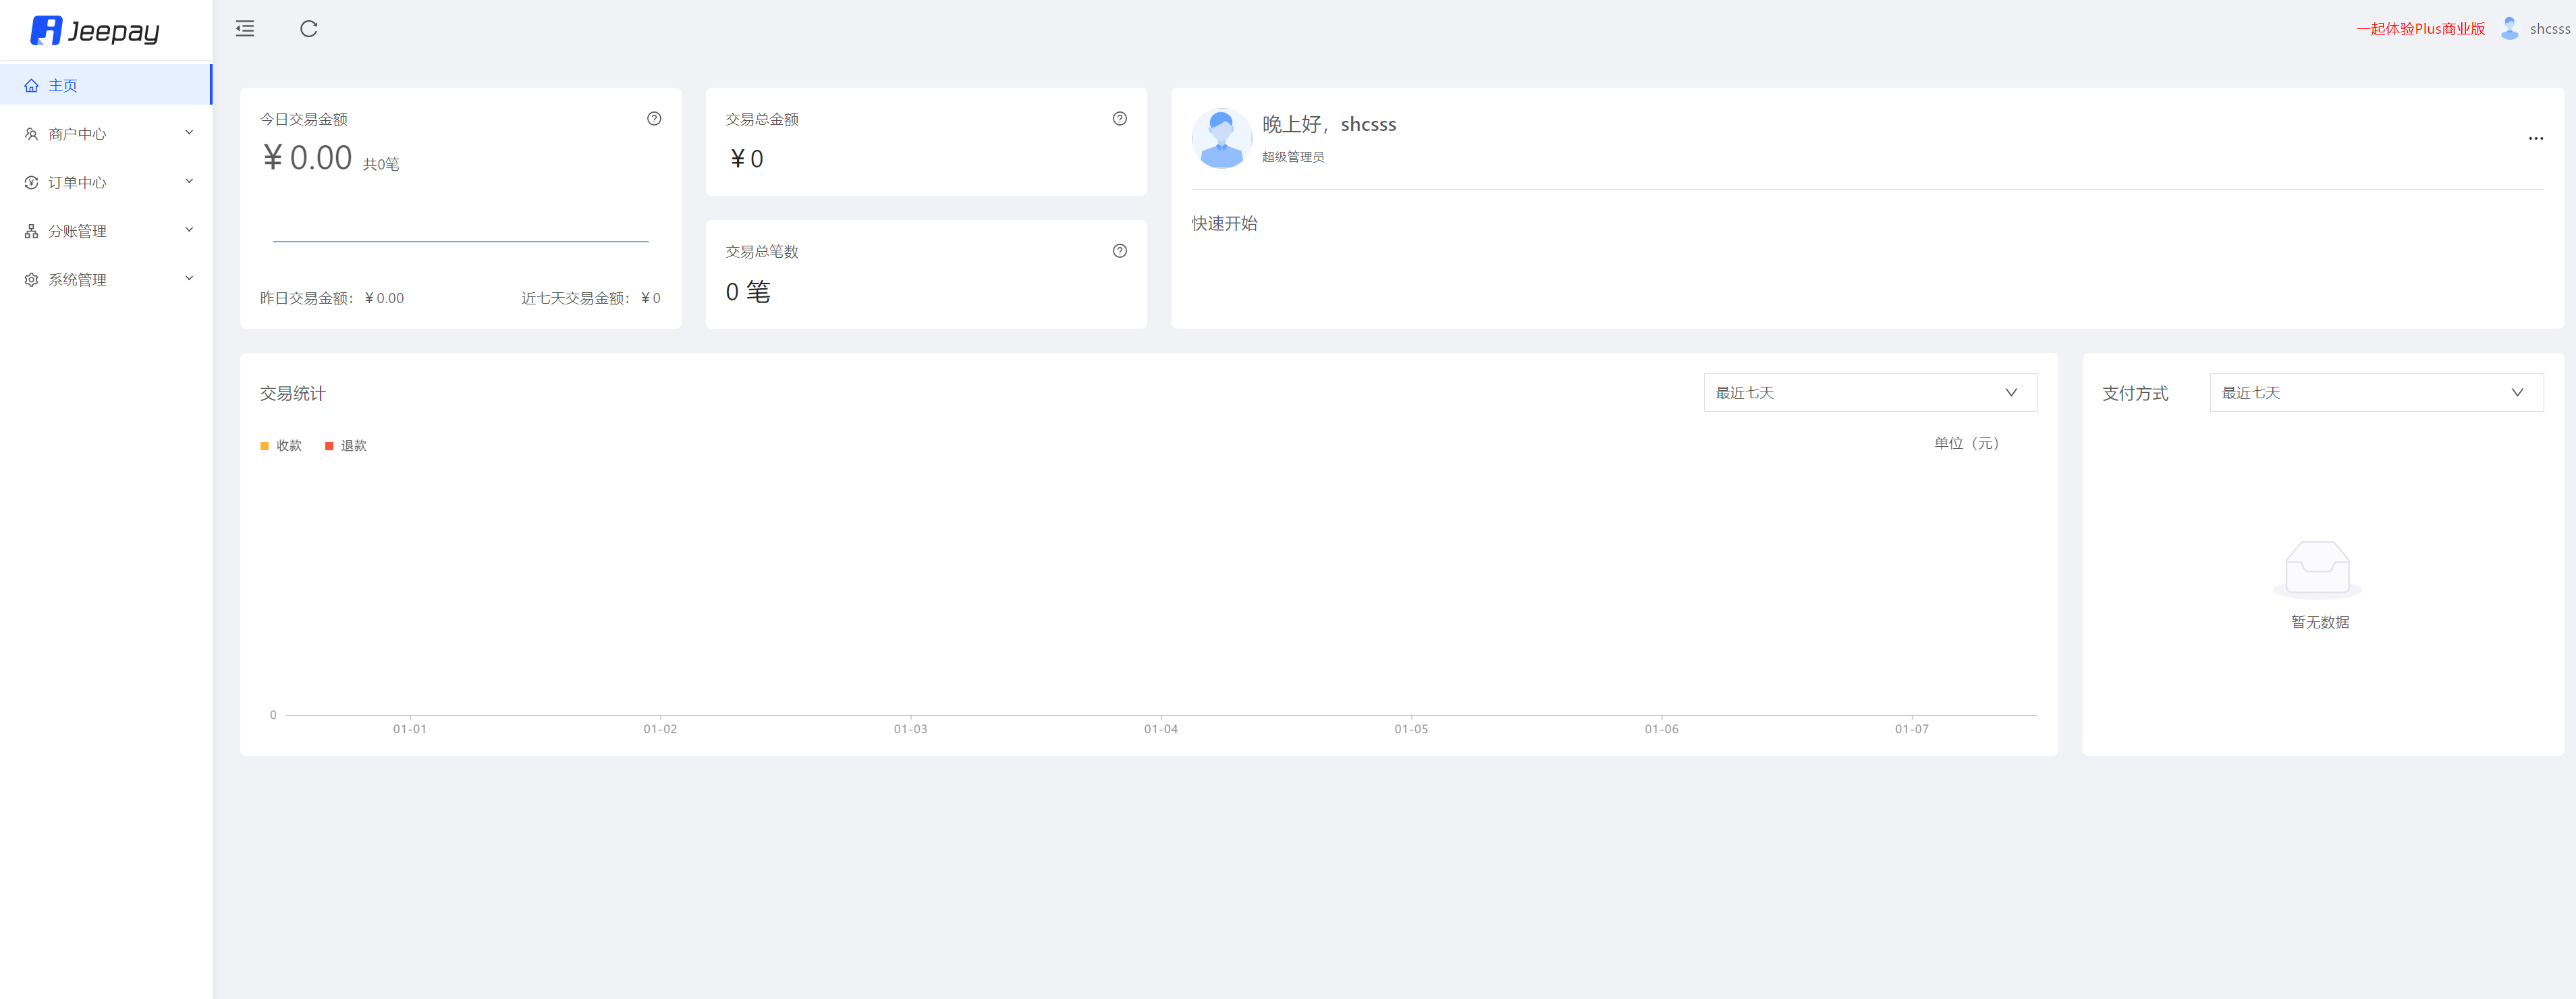
Task: Open 支付方式 最近七天 dropdown
Action: coord(2375,393)
